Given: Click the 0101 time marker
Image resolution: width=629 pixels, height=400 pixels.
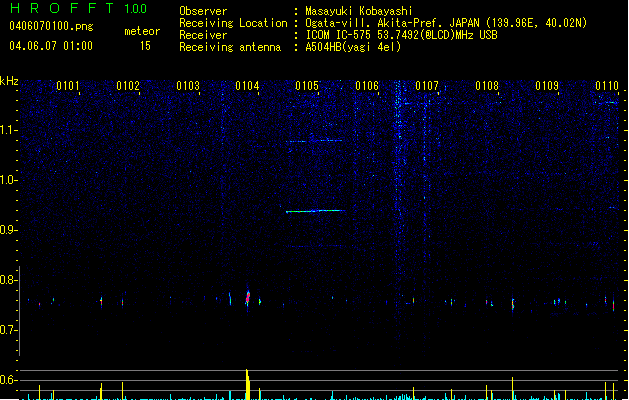Looking at the screenshot, I should [67, 86].
